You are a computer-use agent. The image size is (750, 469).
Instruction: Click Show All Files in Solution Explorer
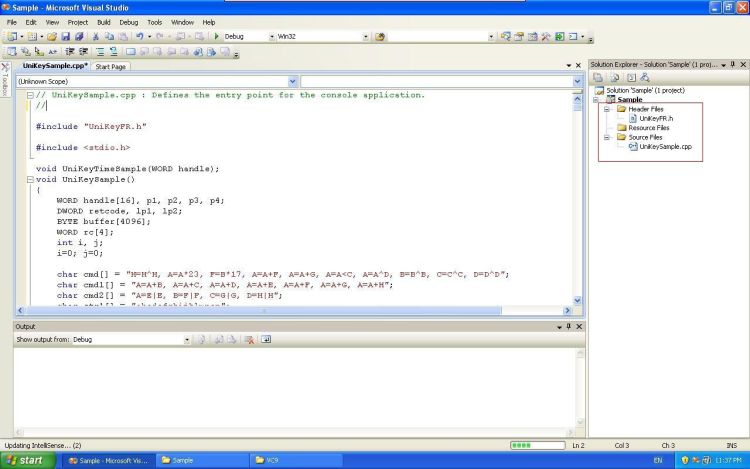pos(615,77)
